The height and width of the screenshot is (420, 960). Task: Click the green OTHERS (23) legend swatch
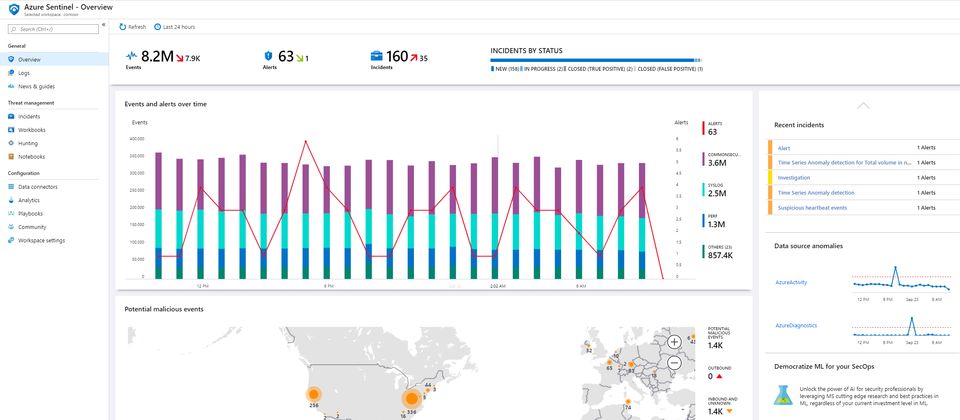pyautogui.click(x=703, y=252)
